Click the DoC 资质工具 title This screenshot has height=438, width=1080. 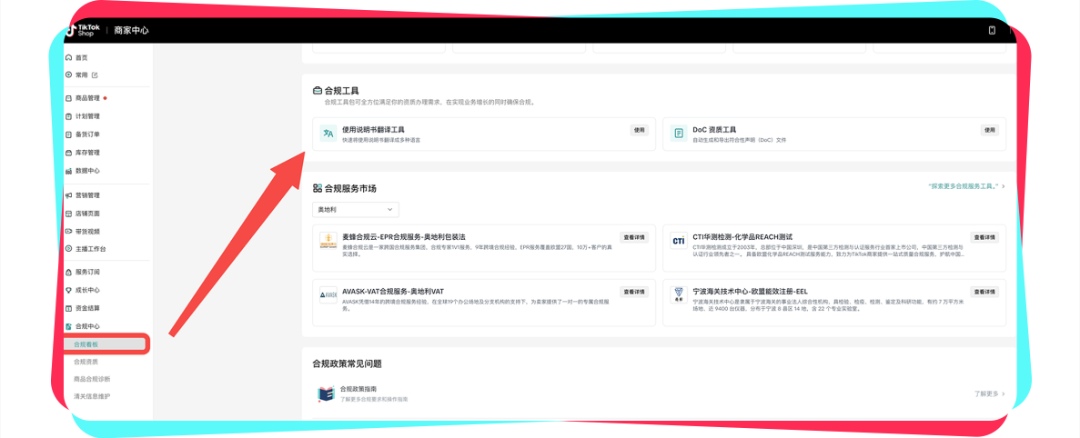(x=714, y=129)
